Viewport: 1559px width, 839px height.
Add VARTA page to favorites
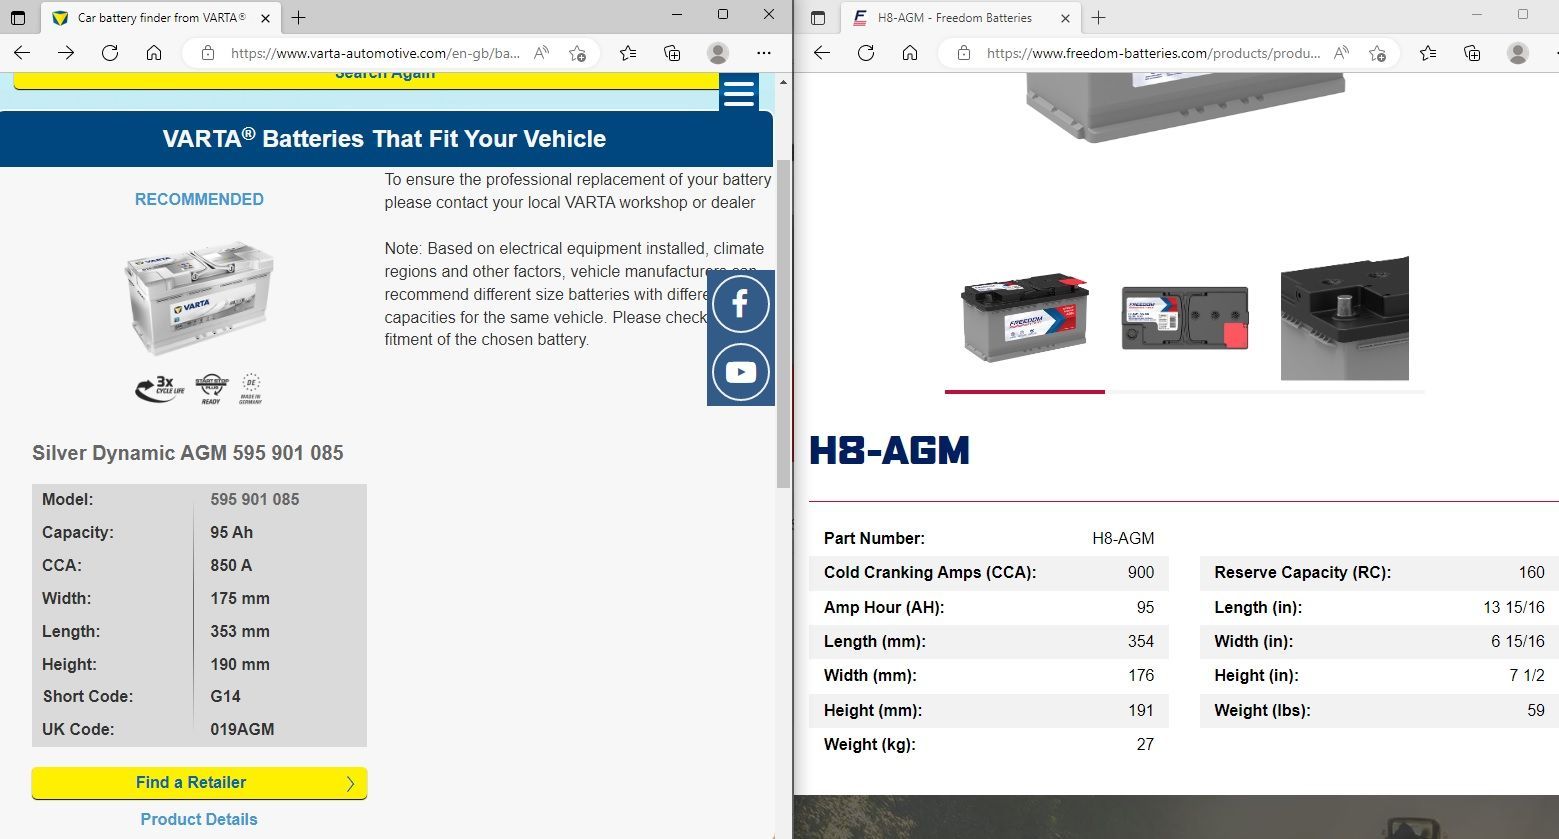pos(577,53)
